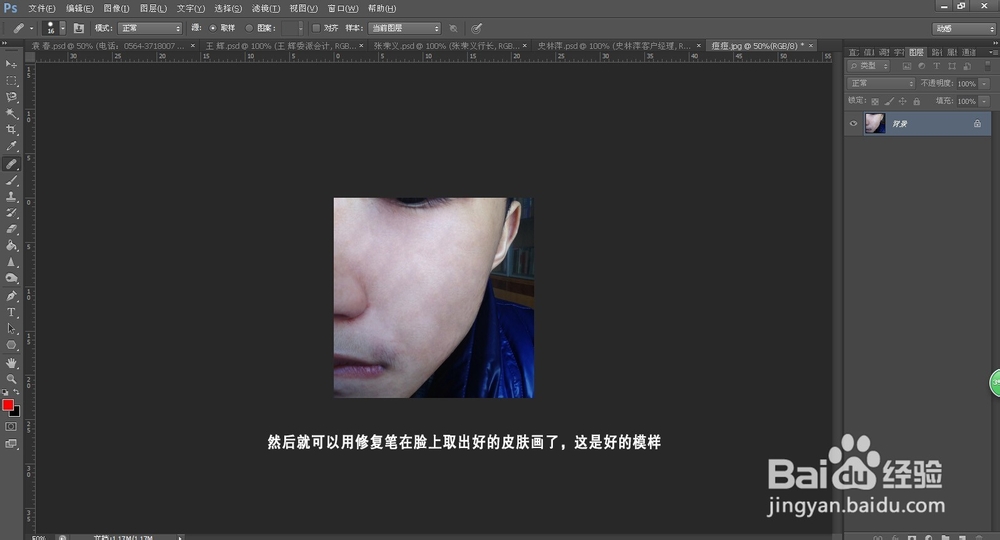
Task: Select the Rectangular Marquee tool
Action: 11,81
